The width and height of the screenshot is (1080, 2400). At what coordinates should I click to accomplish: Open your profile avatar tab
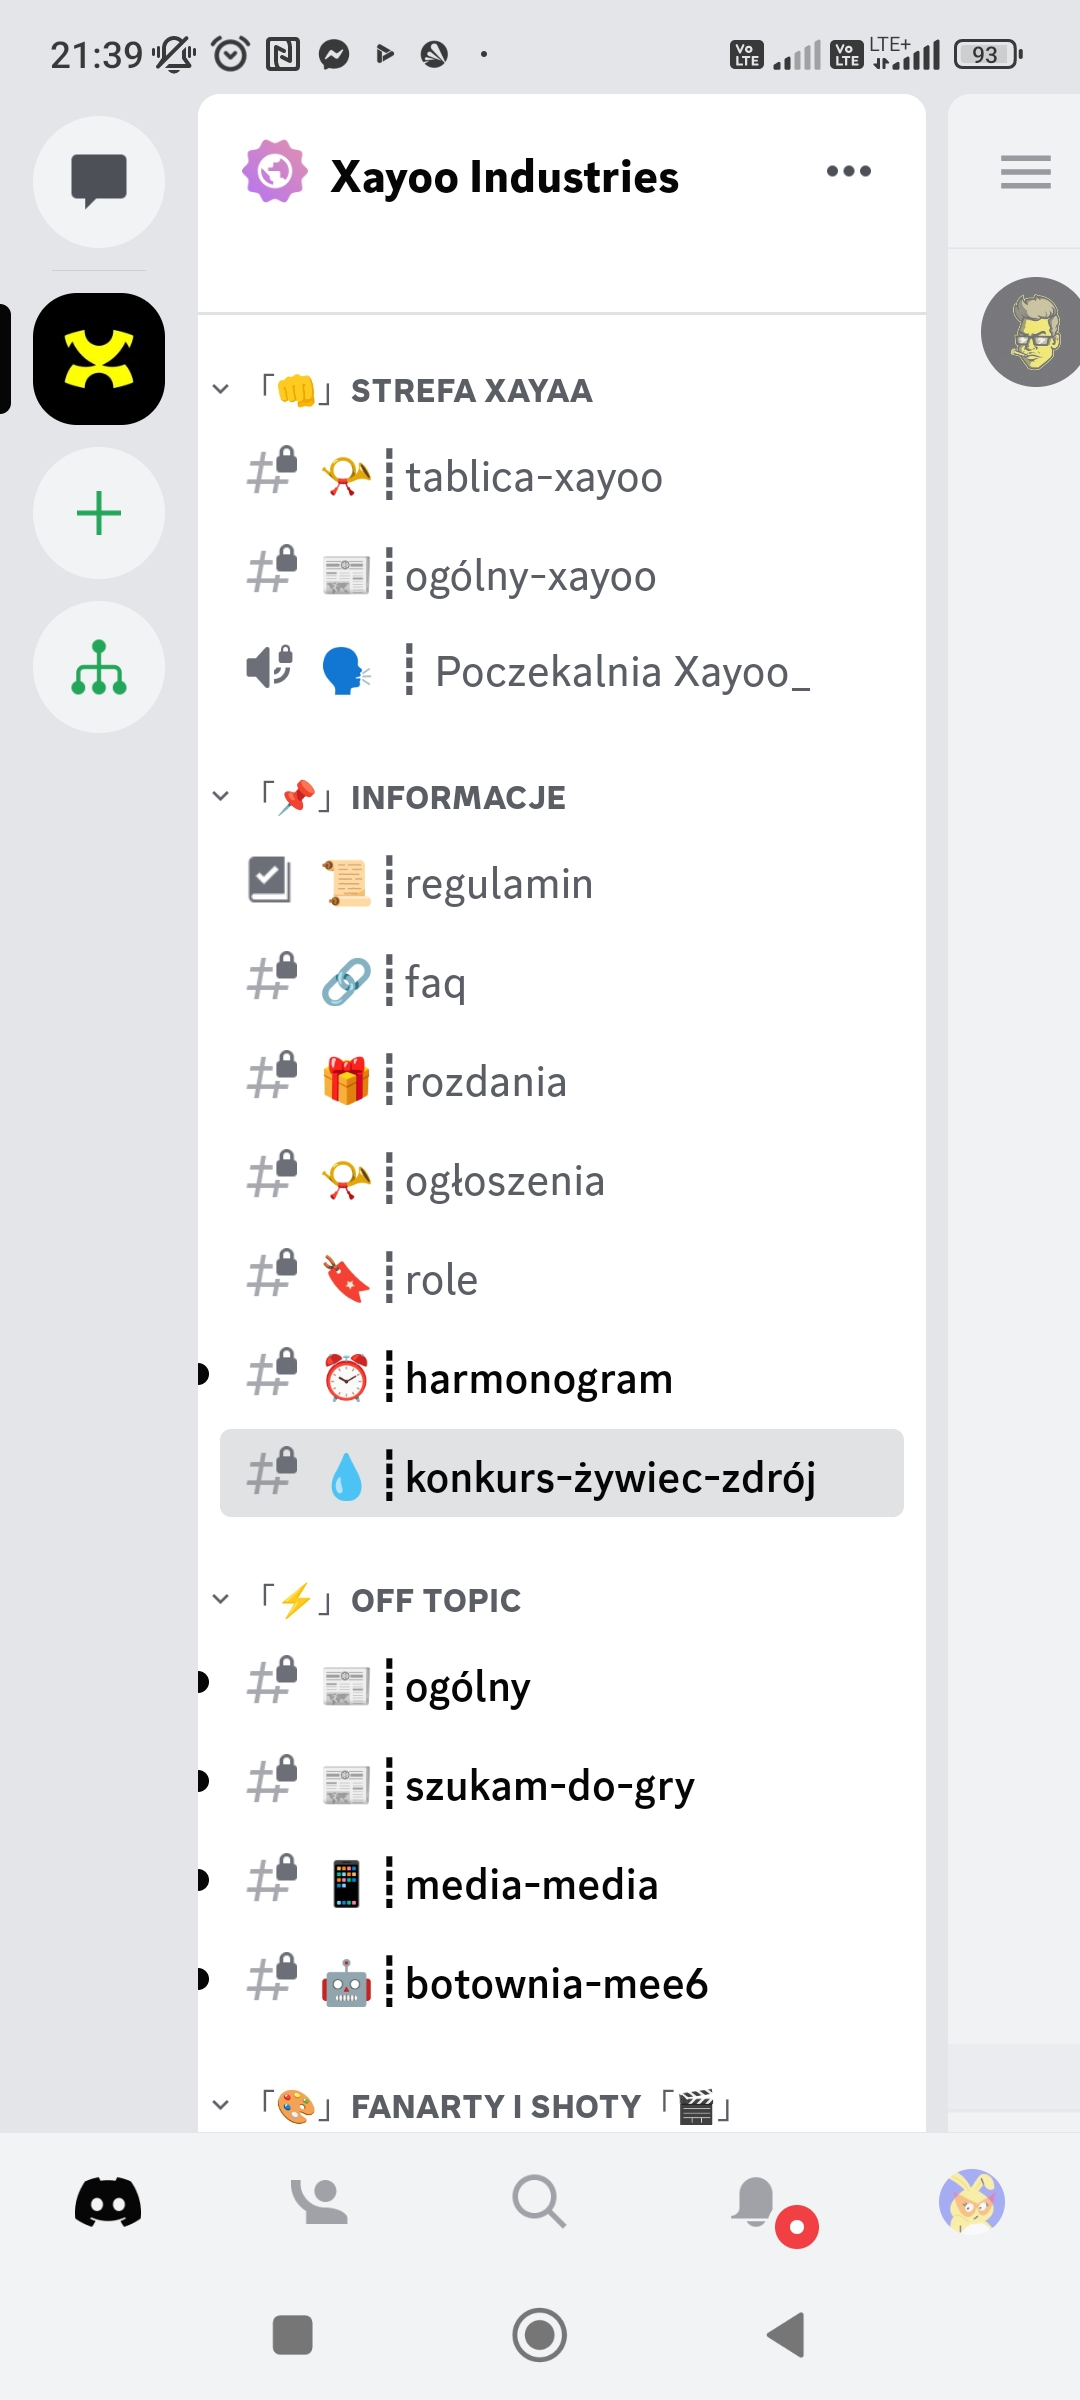point(971,2201)
